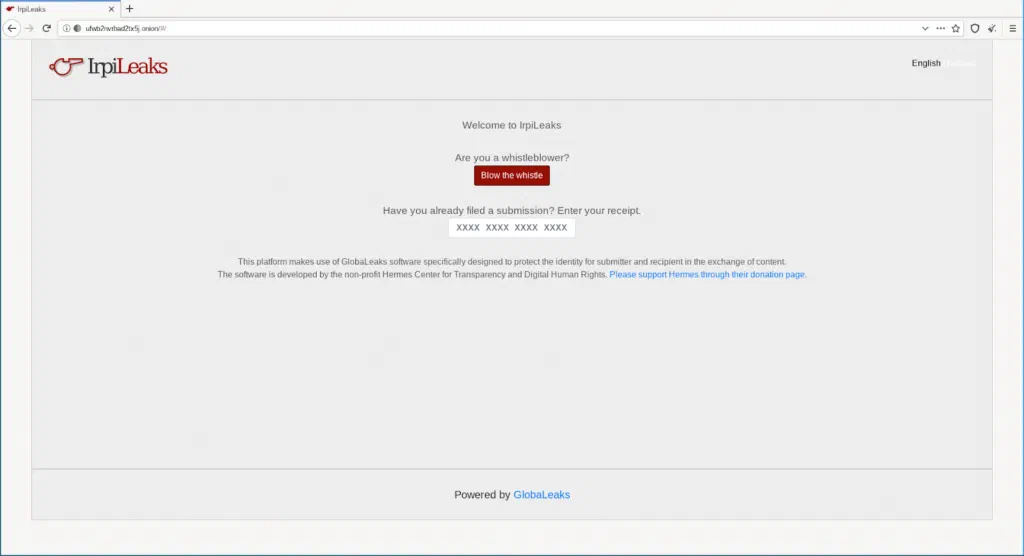Reload the IrpiLeaks page

[x=46, y=28]
